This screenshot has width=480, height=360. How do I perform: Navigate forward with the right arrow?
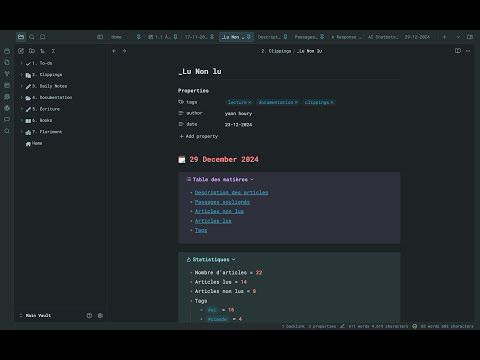click(125, 51)
